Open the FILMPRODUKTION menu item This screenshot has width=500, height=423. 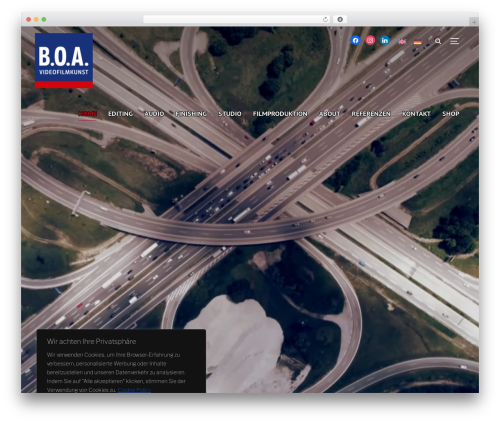[280, 114]
